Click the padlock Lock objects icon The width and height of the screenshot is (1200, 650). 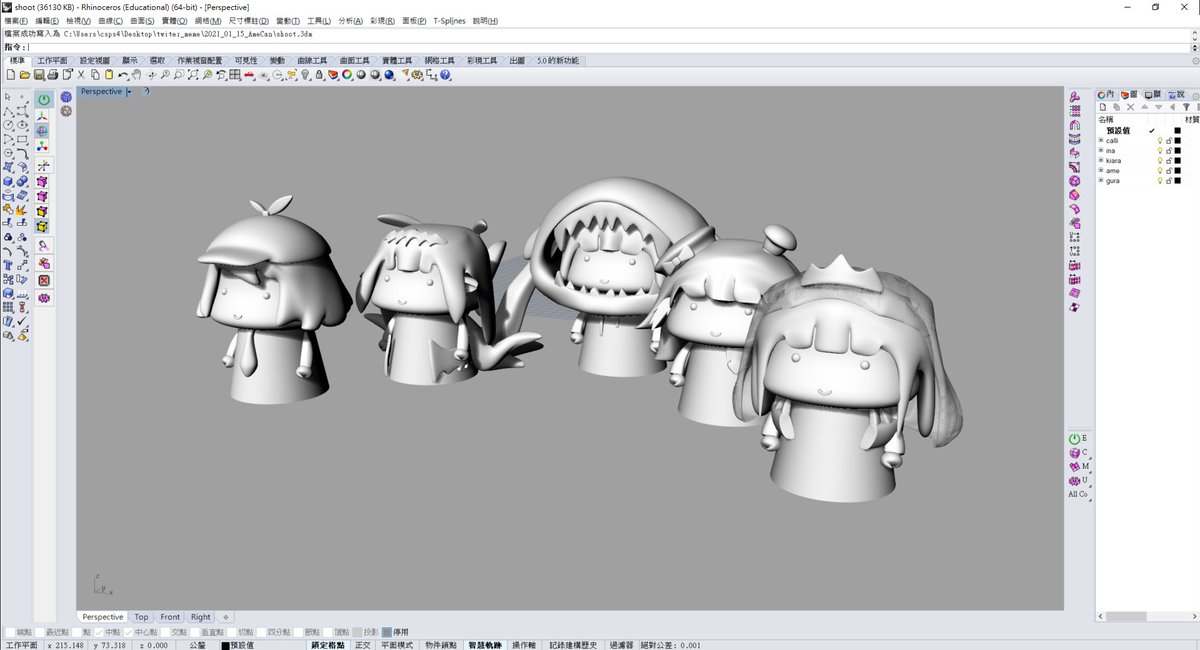(319, 74)
